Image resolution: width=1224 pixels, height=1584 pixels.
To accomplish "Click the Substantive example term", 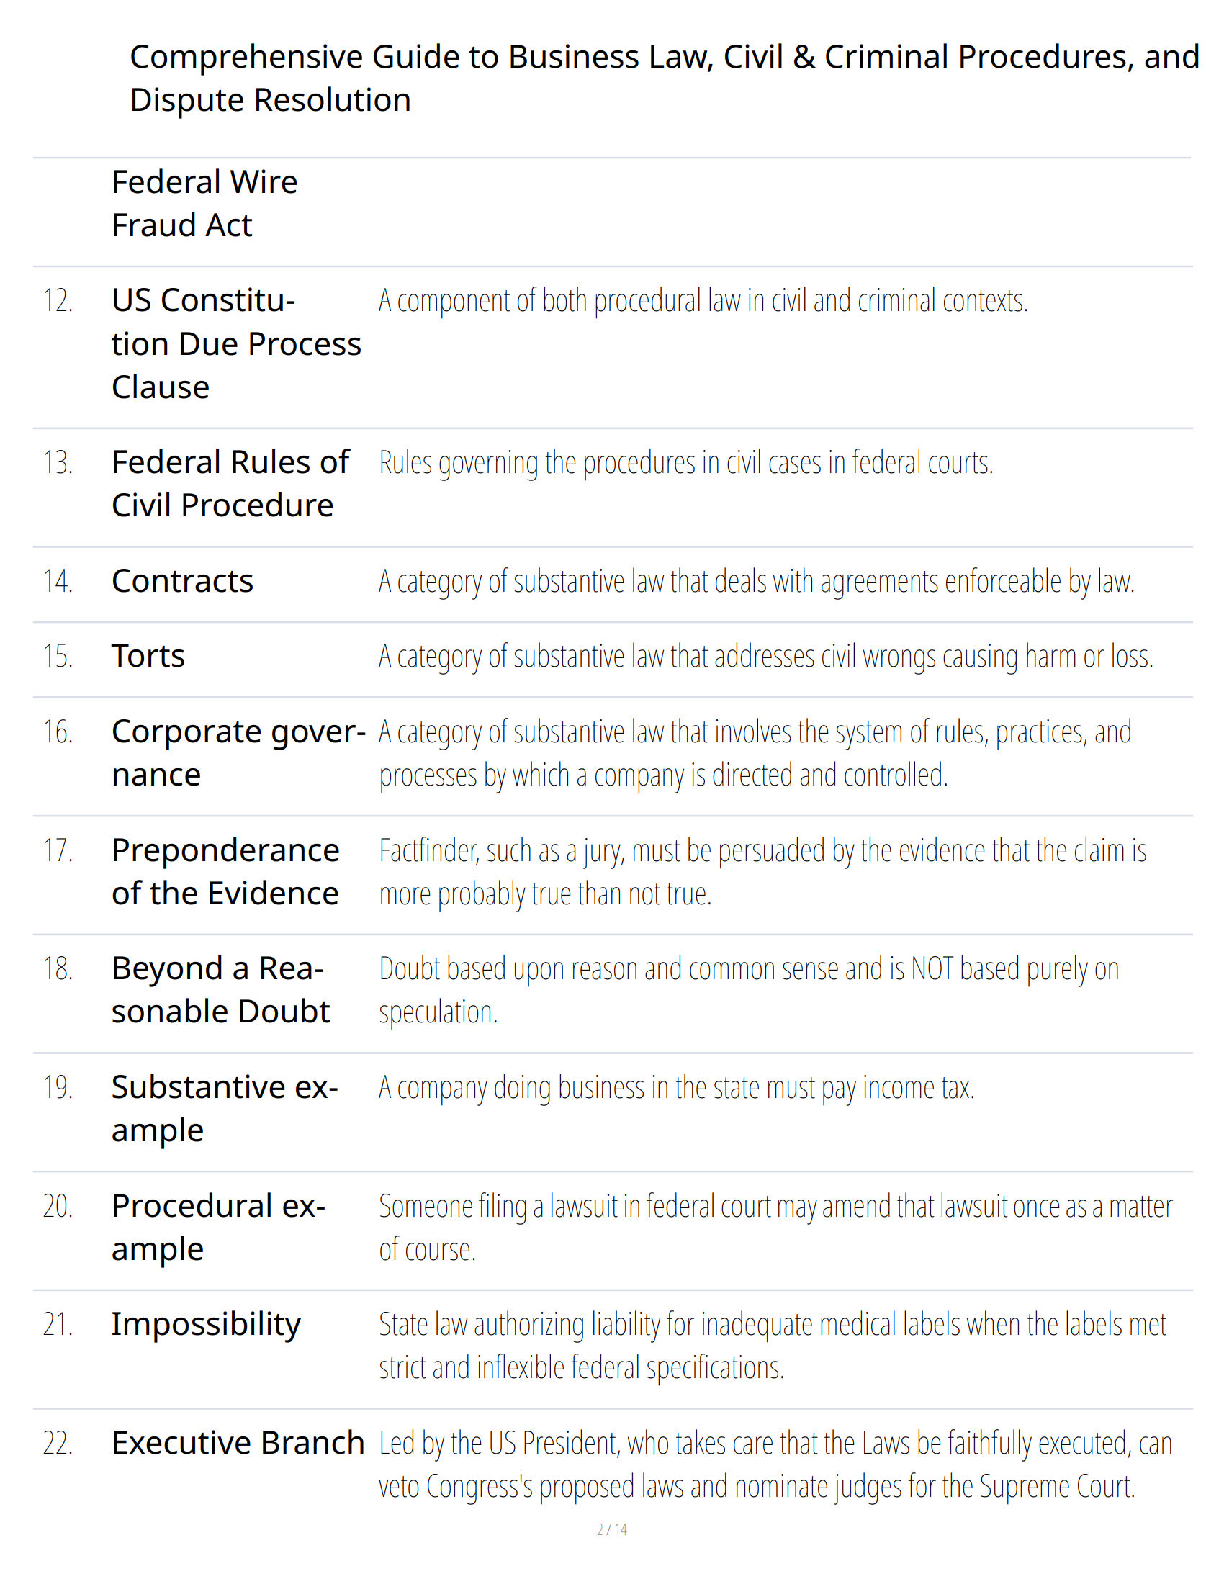I will (225, 1108).
